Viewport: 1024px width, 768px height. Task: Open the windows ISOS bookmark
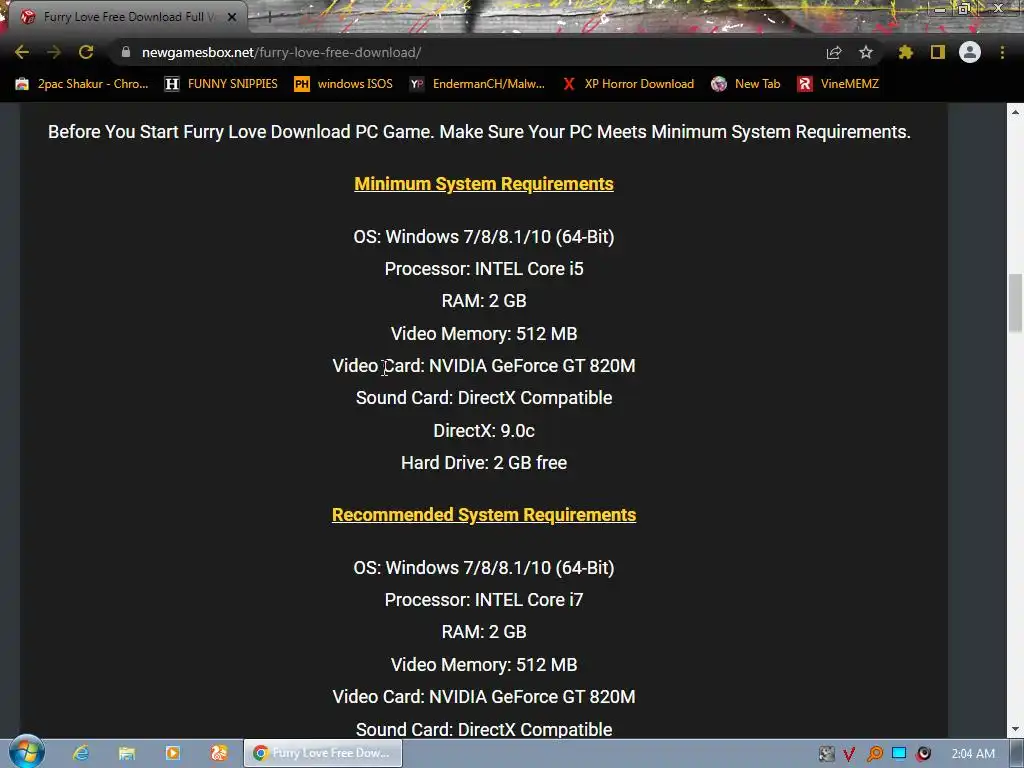coord(344,84)
